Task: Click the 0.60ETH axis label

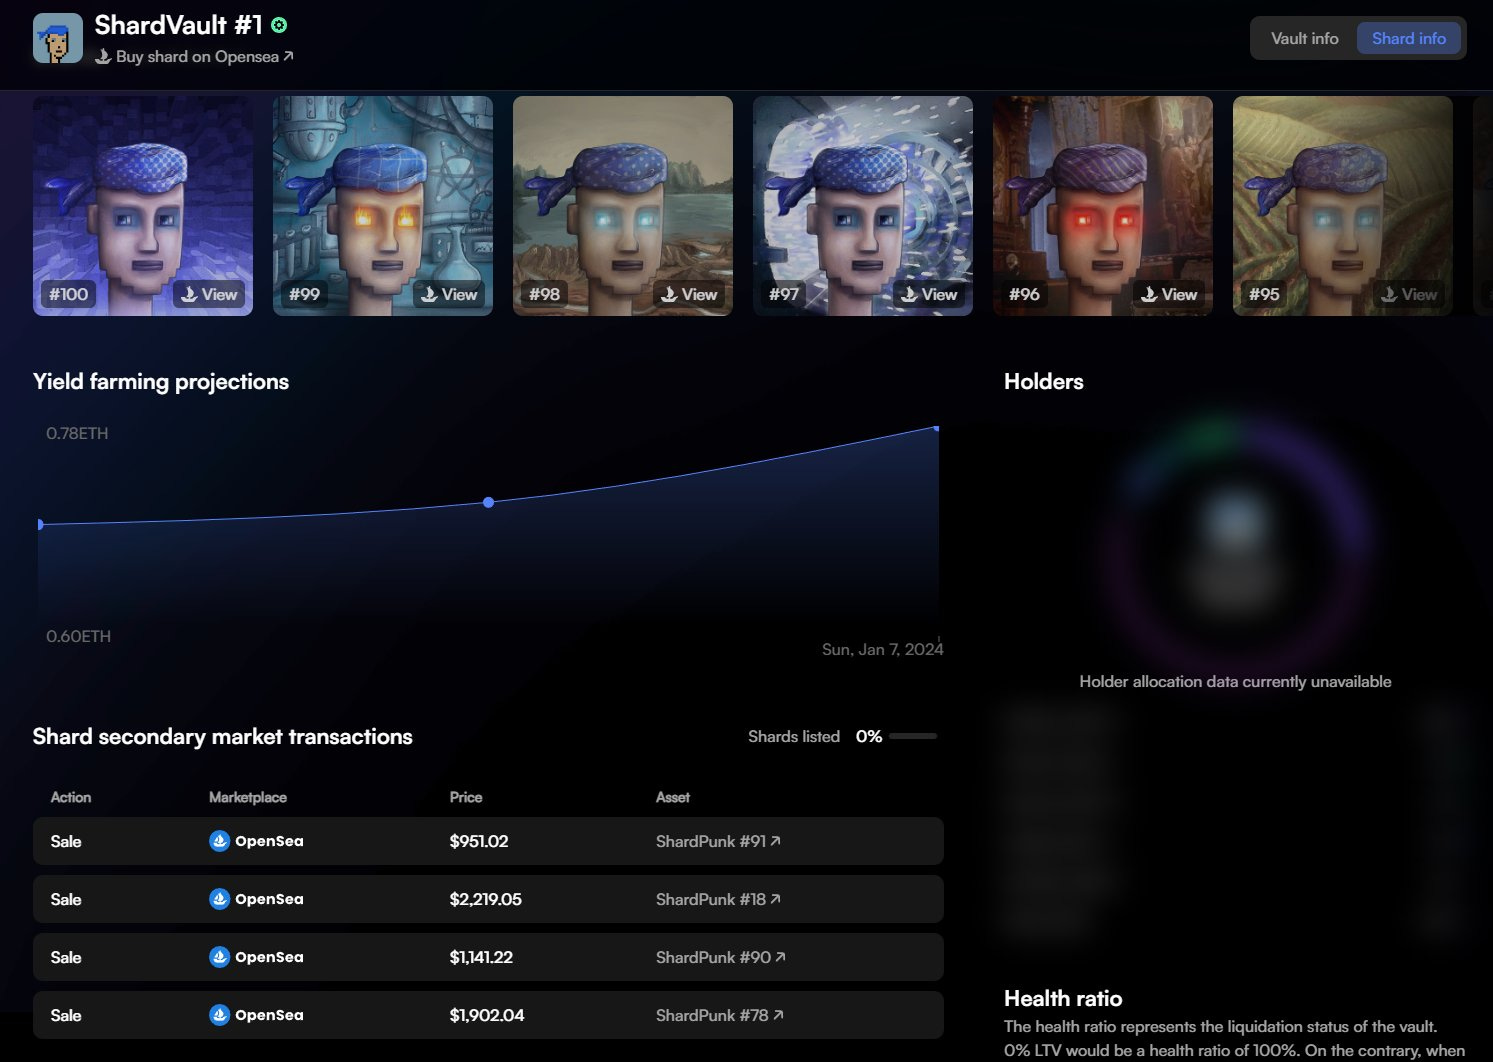Action: tap(78, 636)
